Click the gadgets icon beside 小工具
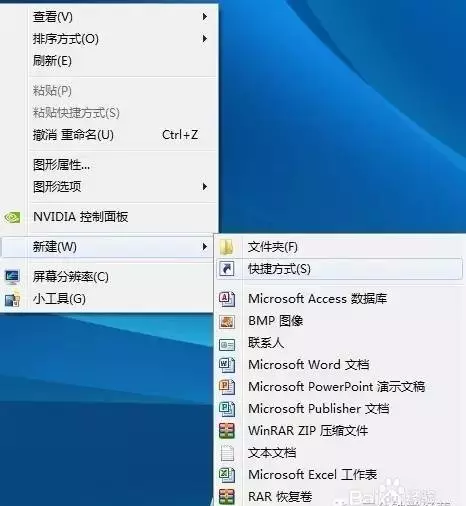The width and height of the screenshot is (466, 506). pos(12,299)
